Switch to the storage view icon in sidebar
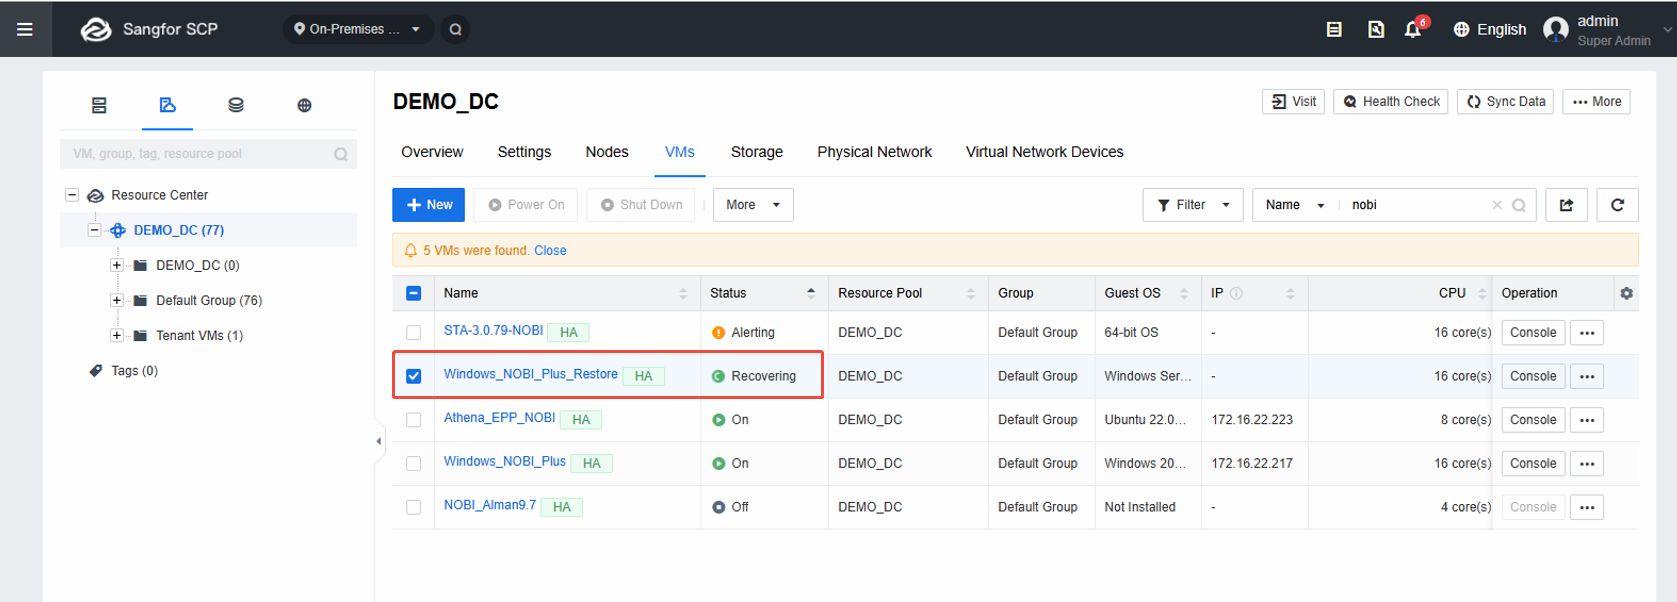Viewport: 1677px width, 602px height. click(x=236, y=105)
